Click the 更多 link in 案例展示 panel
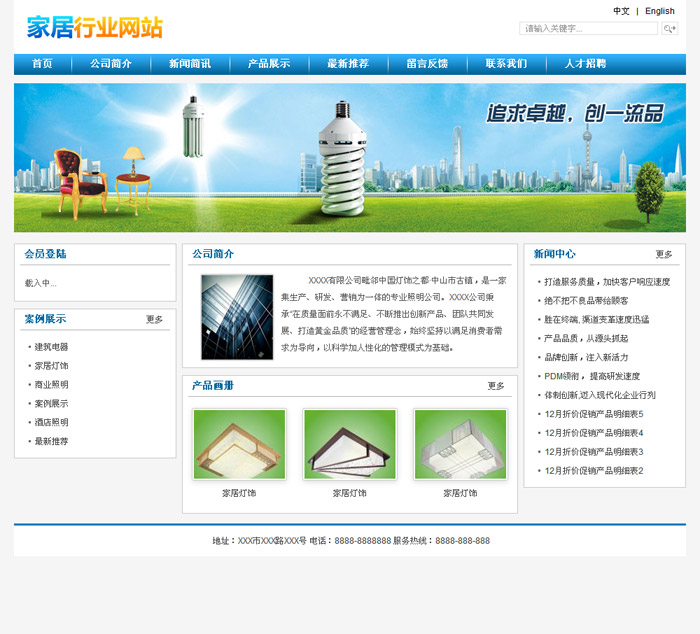This screenshot has width=700, height=634. click(x=154, y=320)
